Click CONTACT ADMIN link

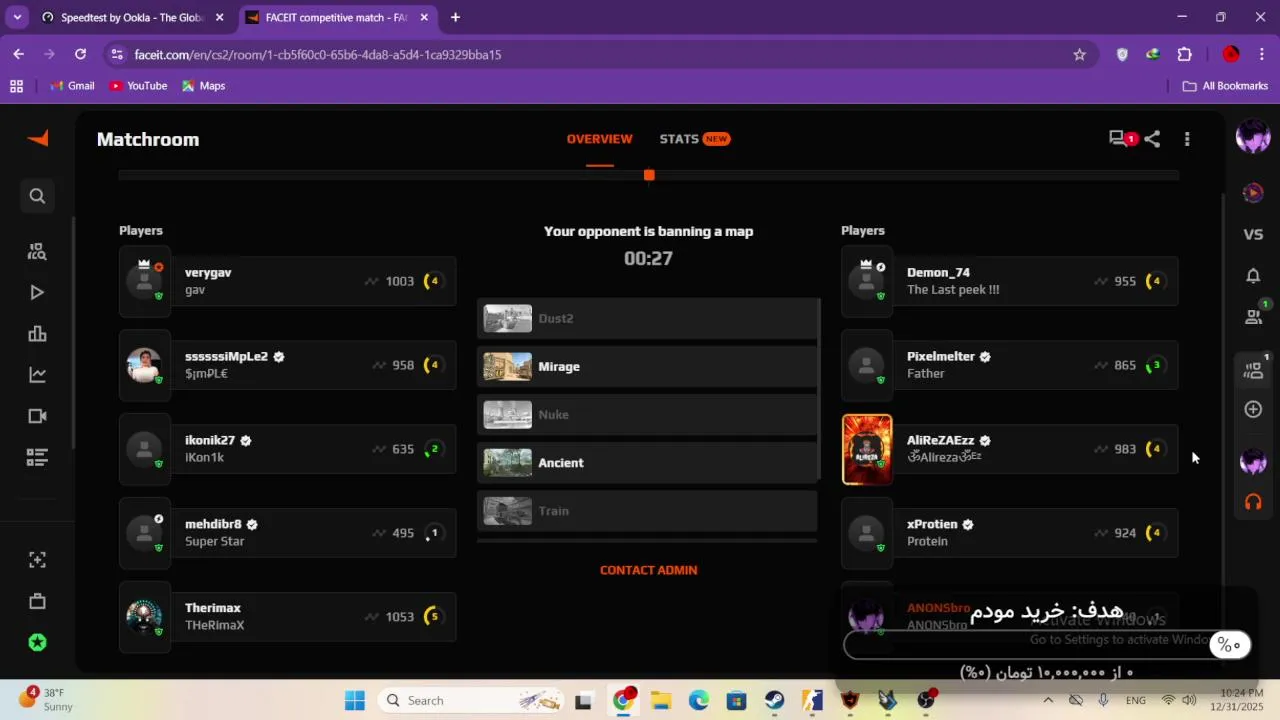pyautogui.click(x=648, y=570)
